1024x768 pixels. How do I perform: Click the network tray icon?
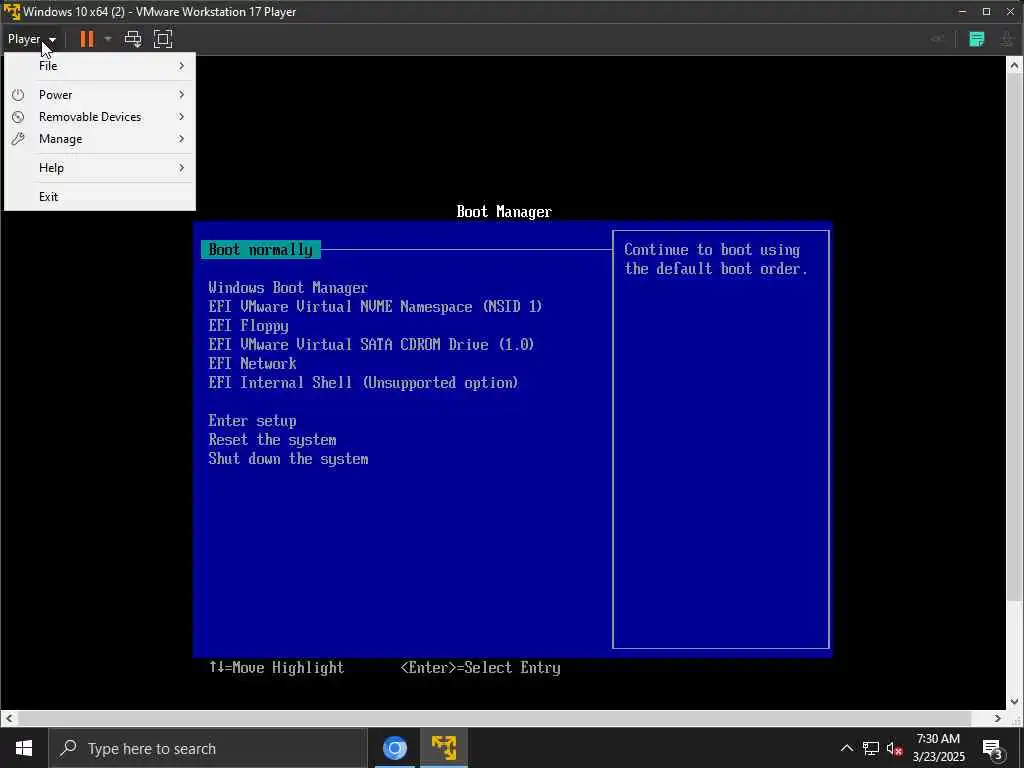(871, 748)
